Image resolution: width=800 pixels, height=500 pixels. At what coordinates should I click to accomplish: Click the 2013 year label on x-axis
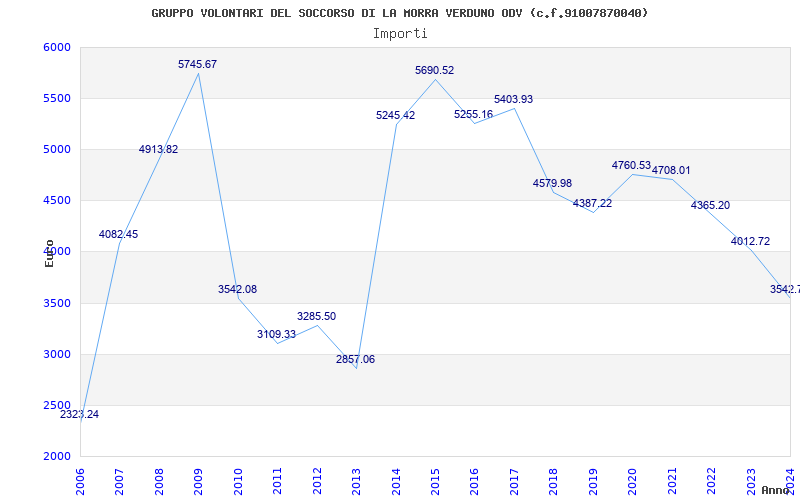coord(356,481)
